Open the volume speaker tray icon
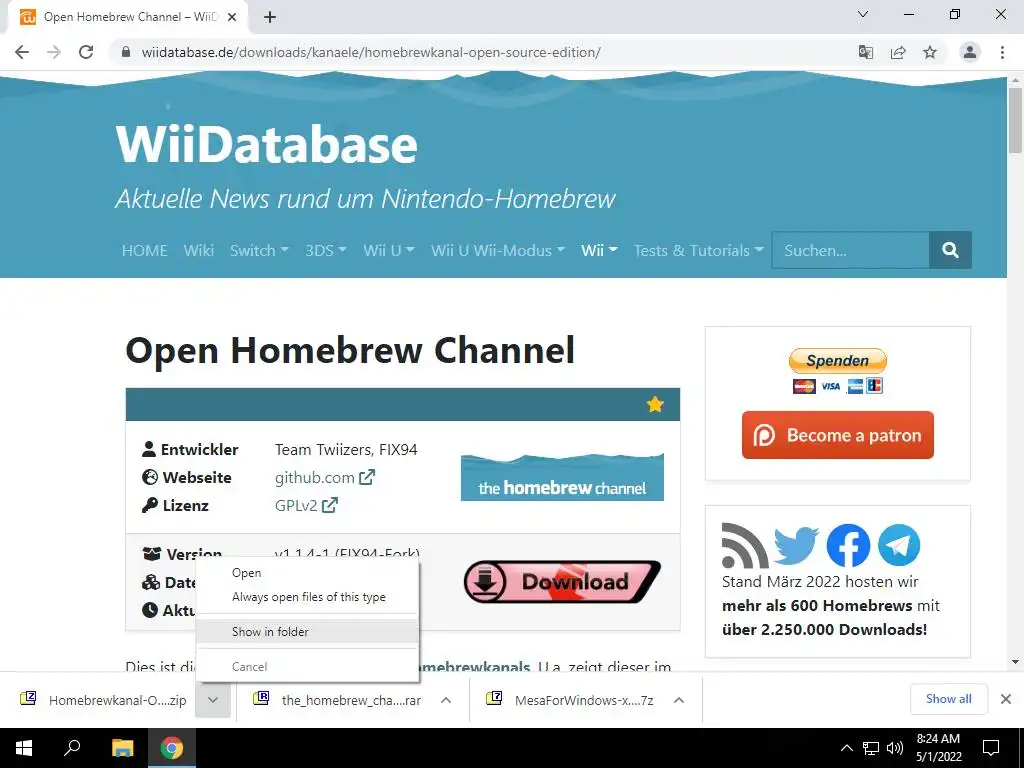Screen dimensions: 1024x768 895,748
